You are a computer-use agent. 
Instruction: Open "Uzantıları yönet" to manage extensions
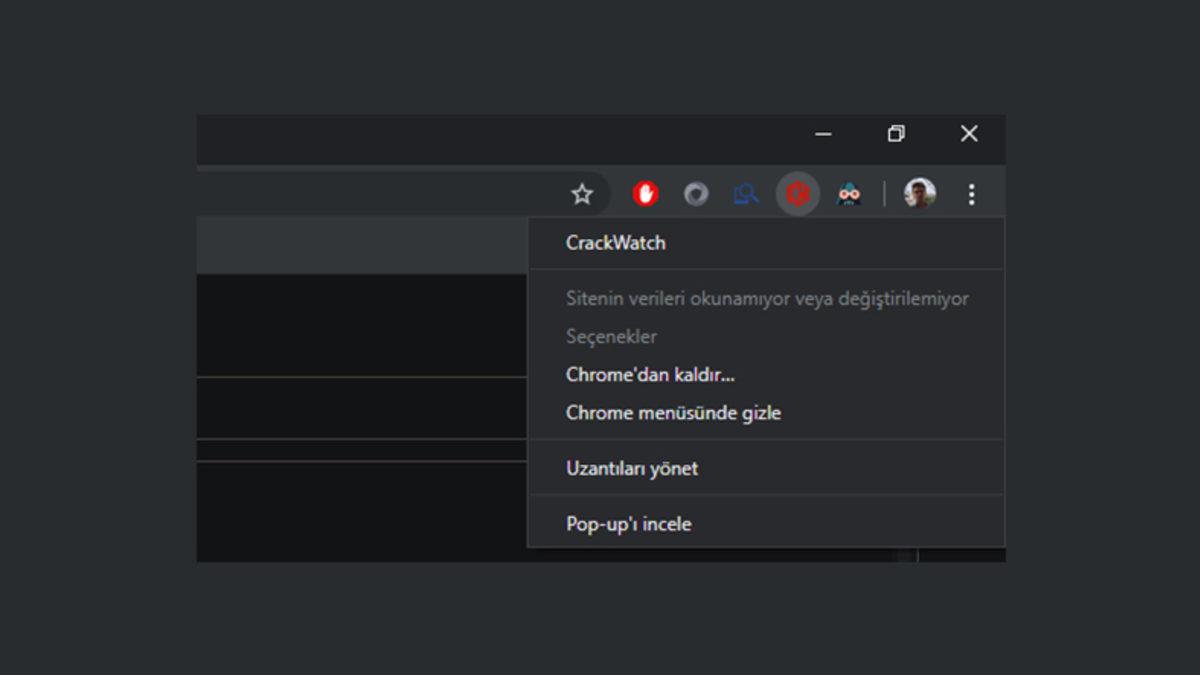(632, 469)
